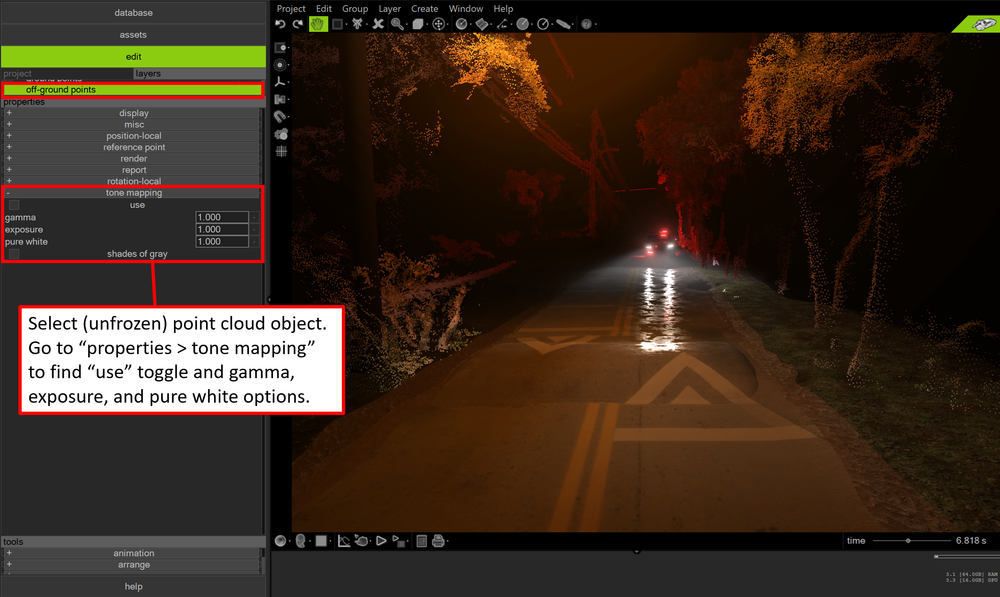The height and width of the screenshot is (597, 1000).
Task: Click the teapot render icon
Action: coord(362,541)
